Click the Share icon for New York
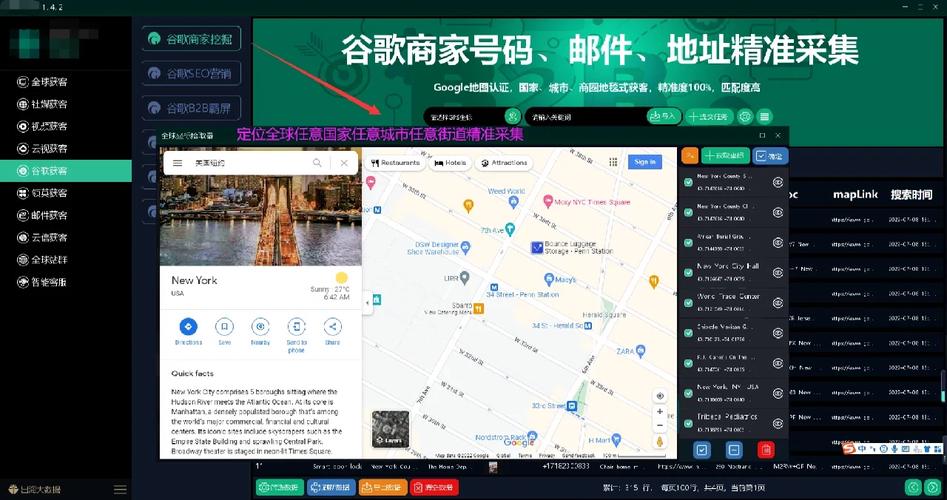 click(x=332, y=327)
